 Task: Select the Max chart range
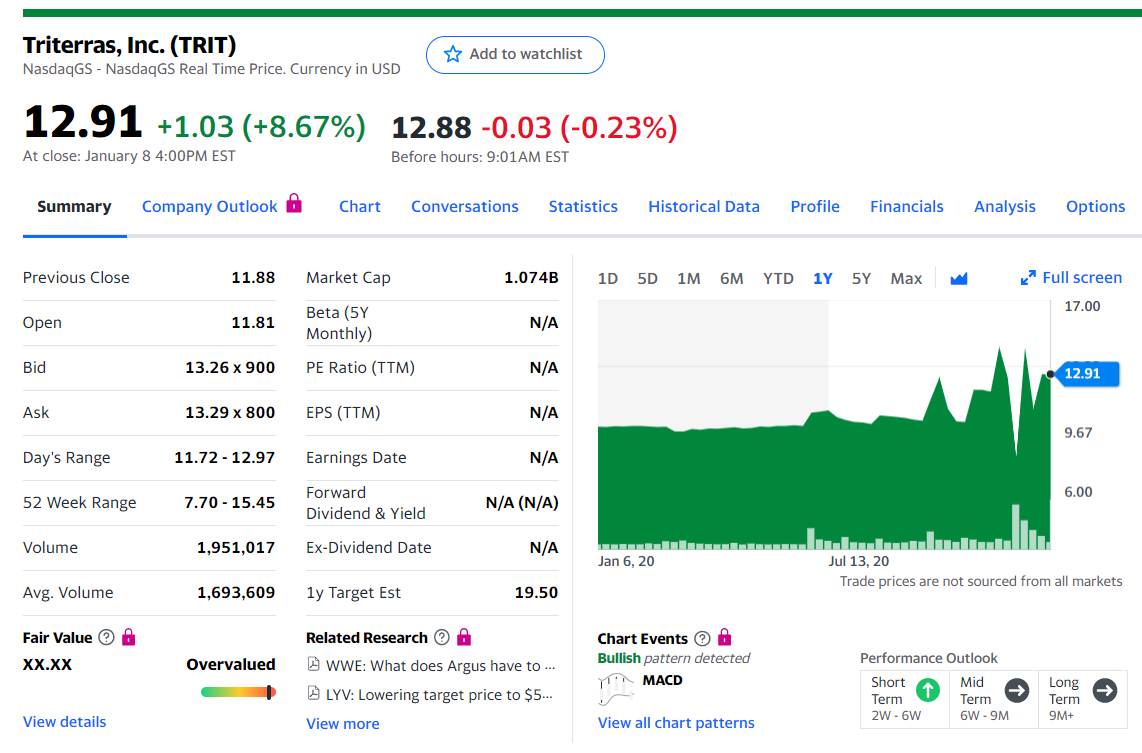tap(906, 278)
